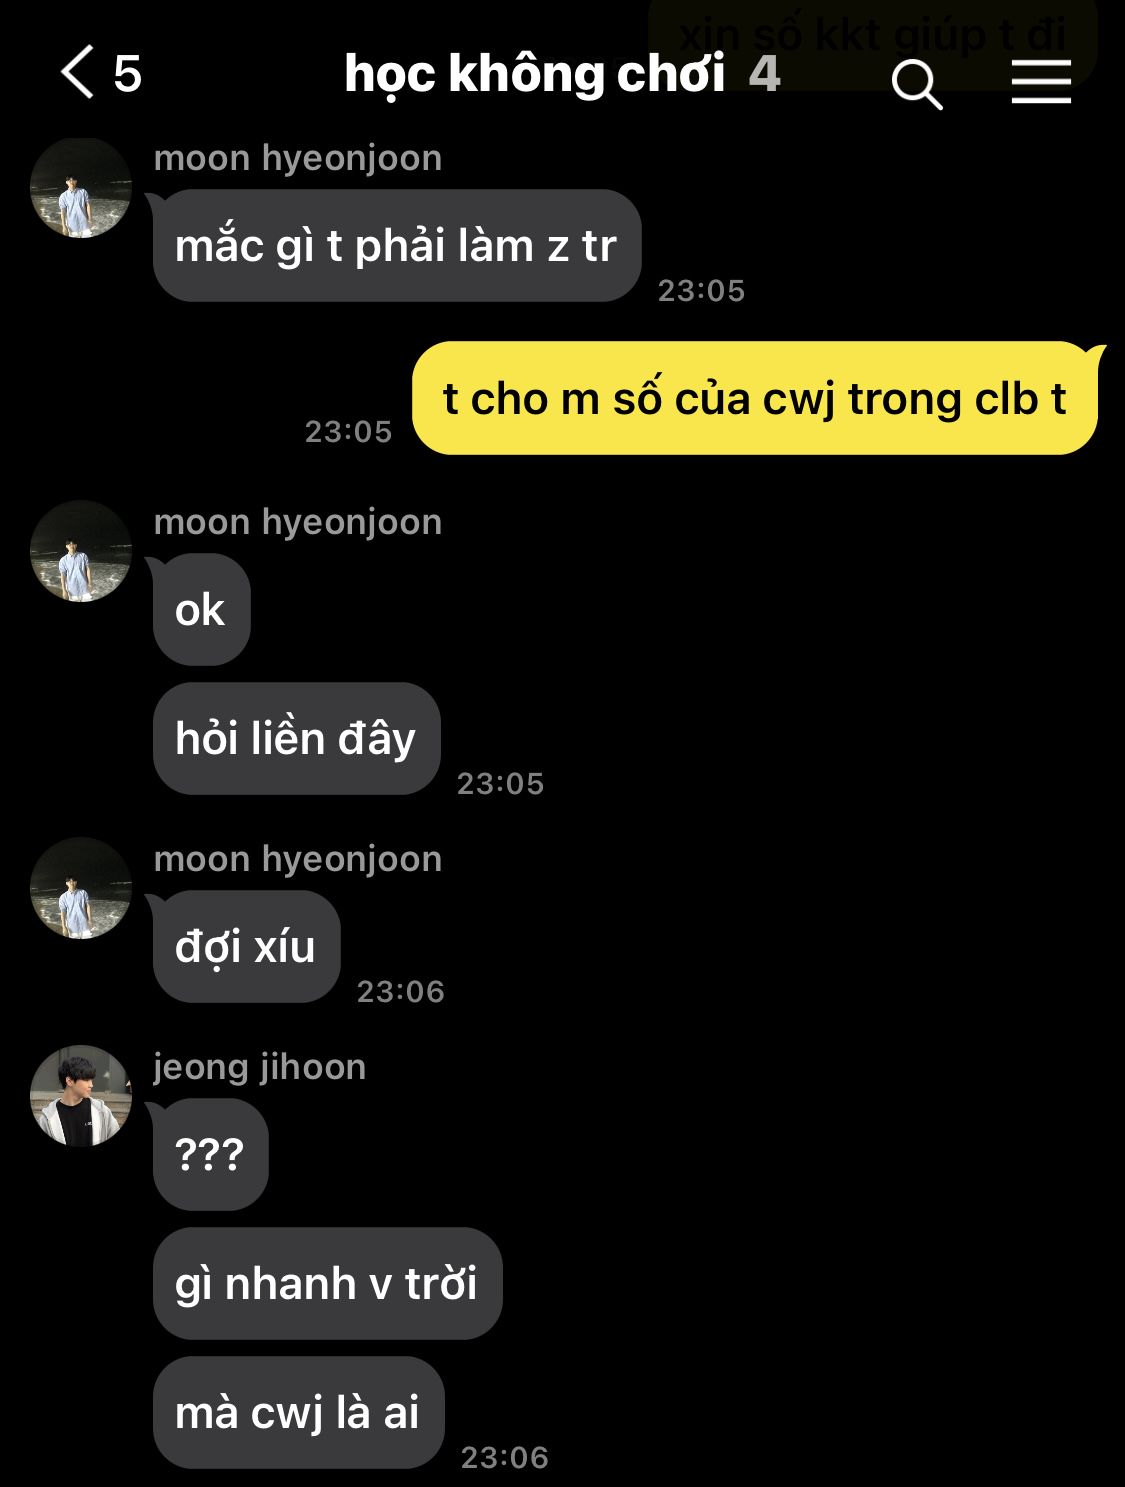This screenshot has height=1487, width=1125.
Task: Tap the chat title học không chơi
Action: tap(534, 74)
